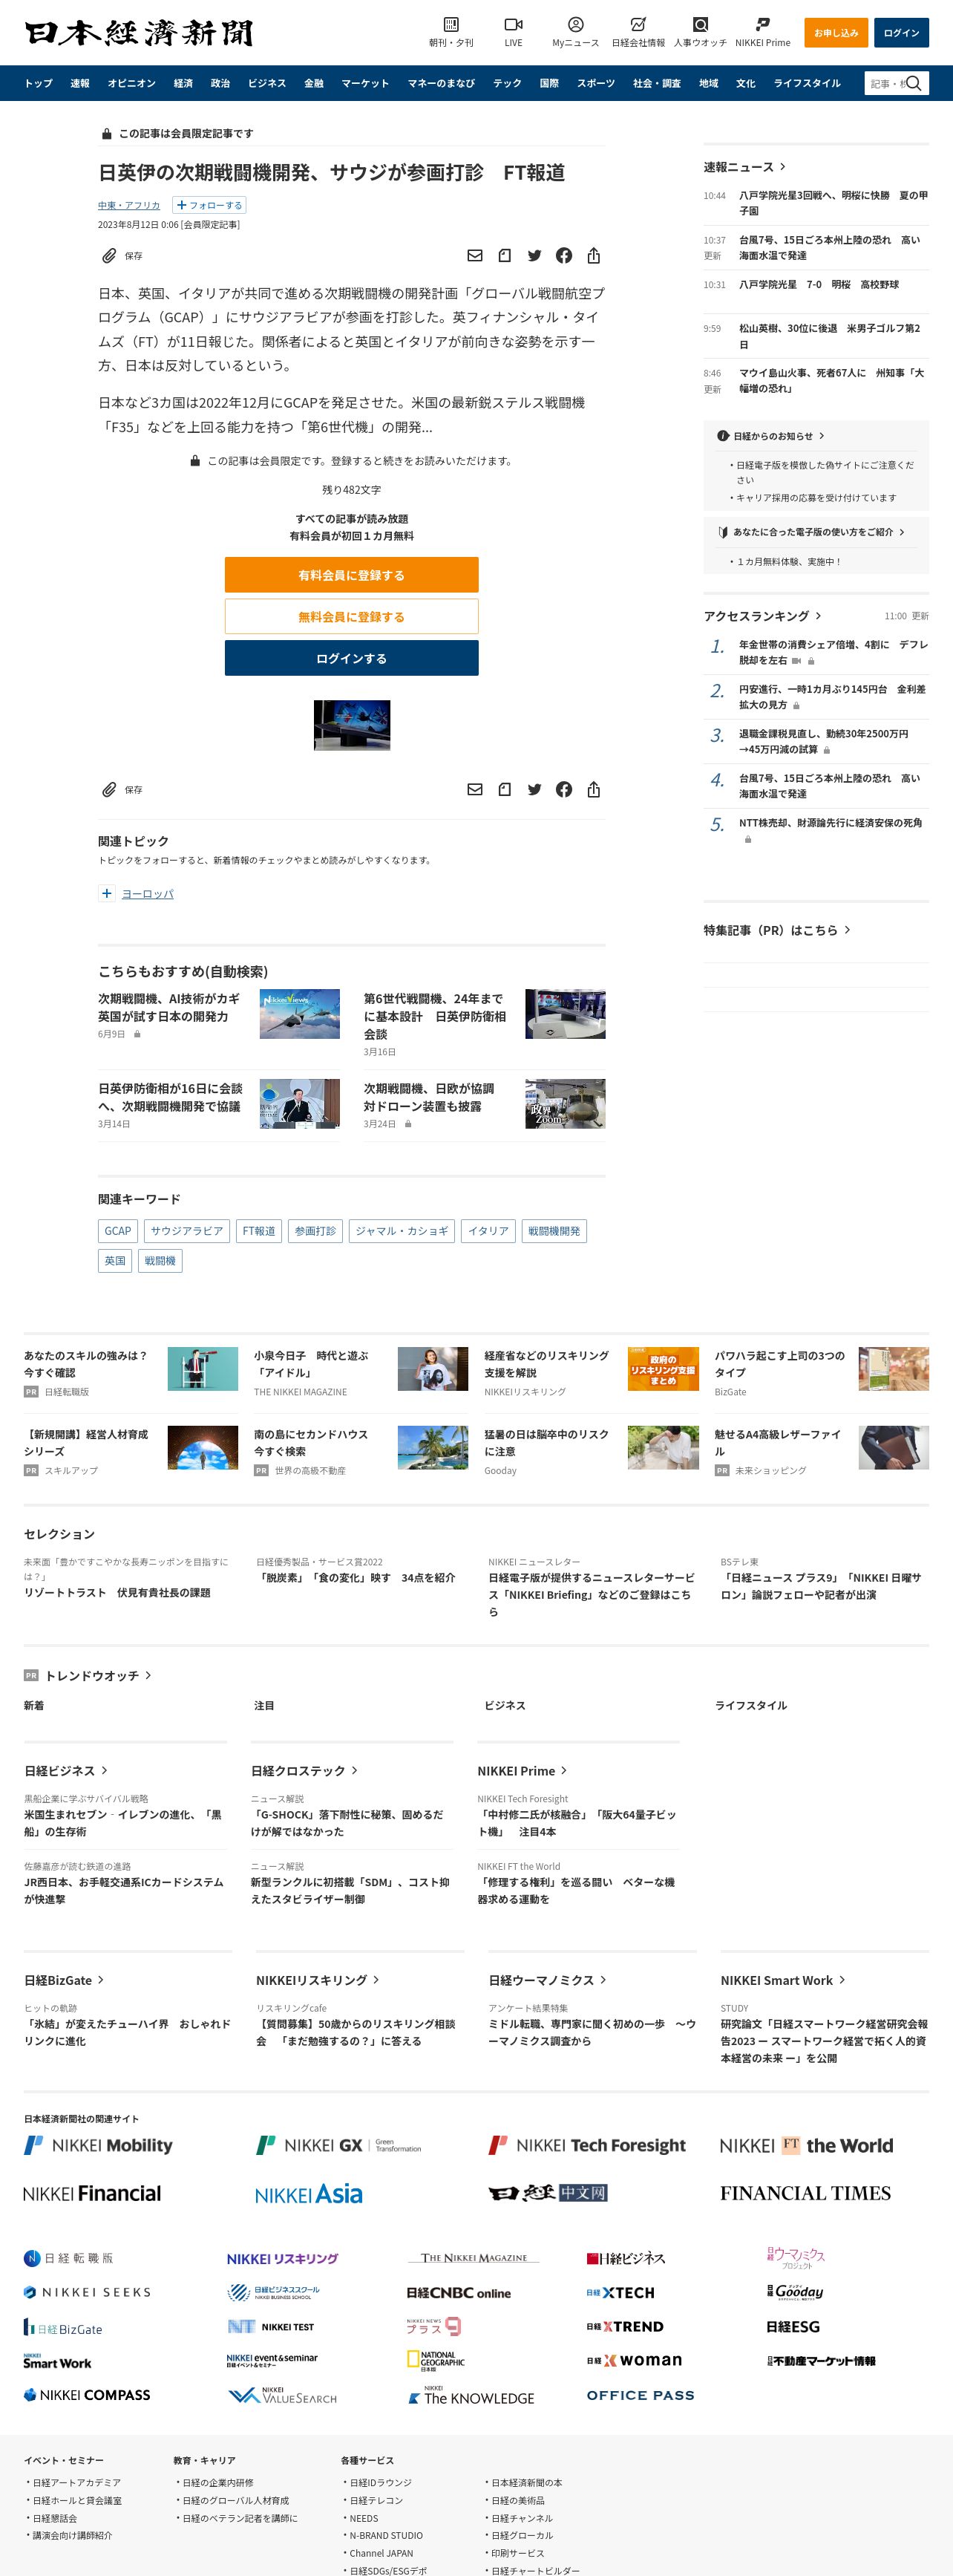
Task: Click the 記事 search input field
Action: pos(885,83)
